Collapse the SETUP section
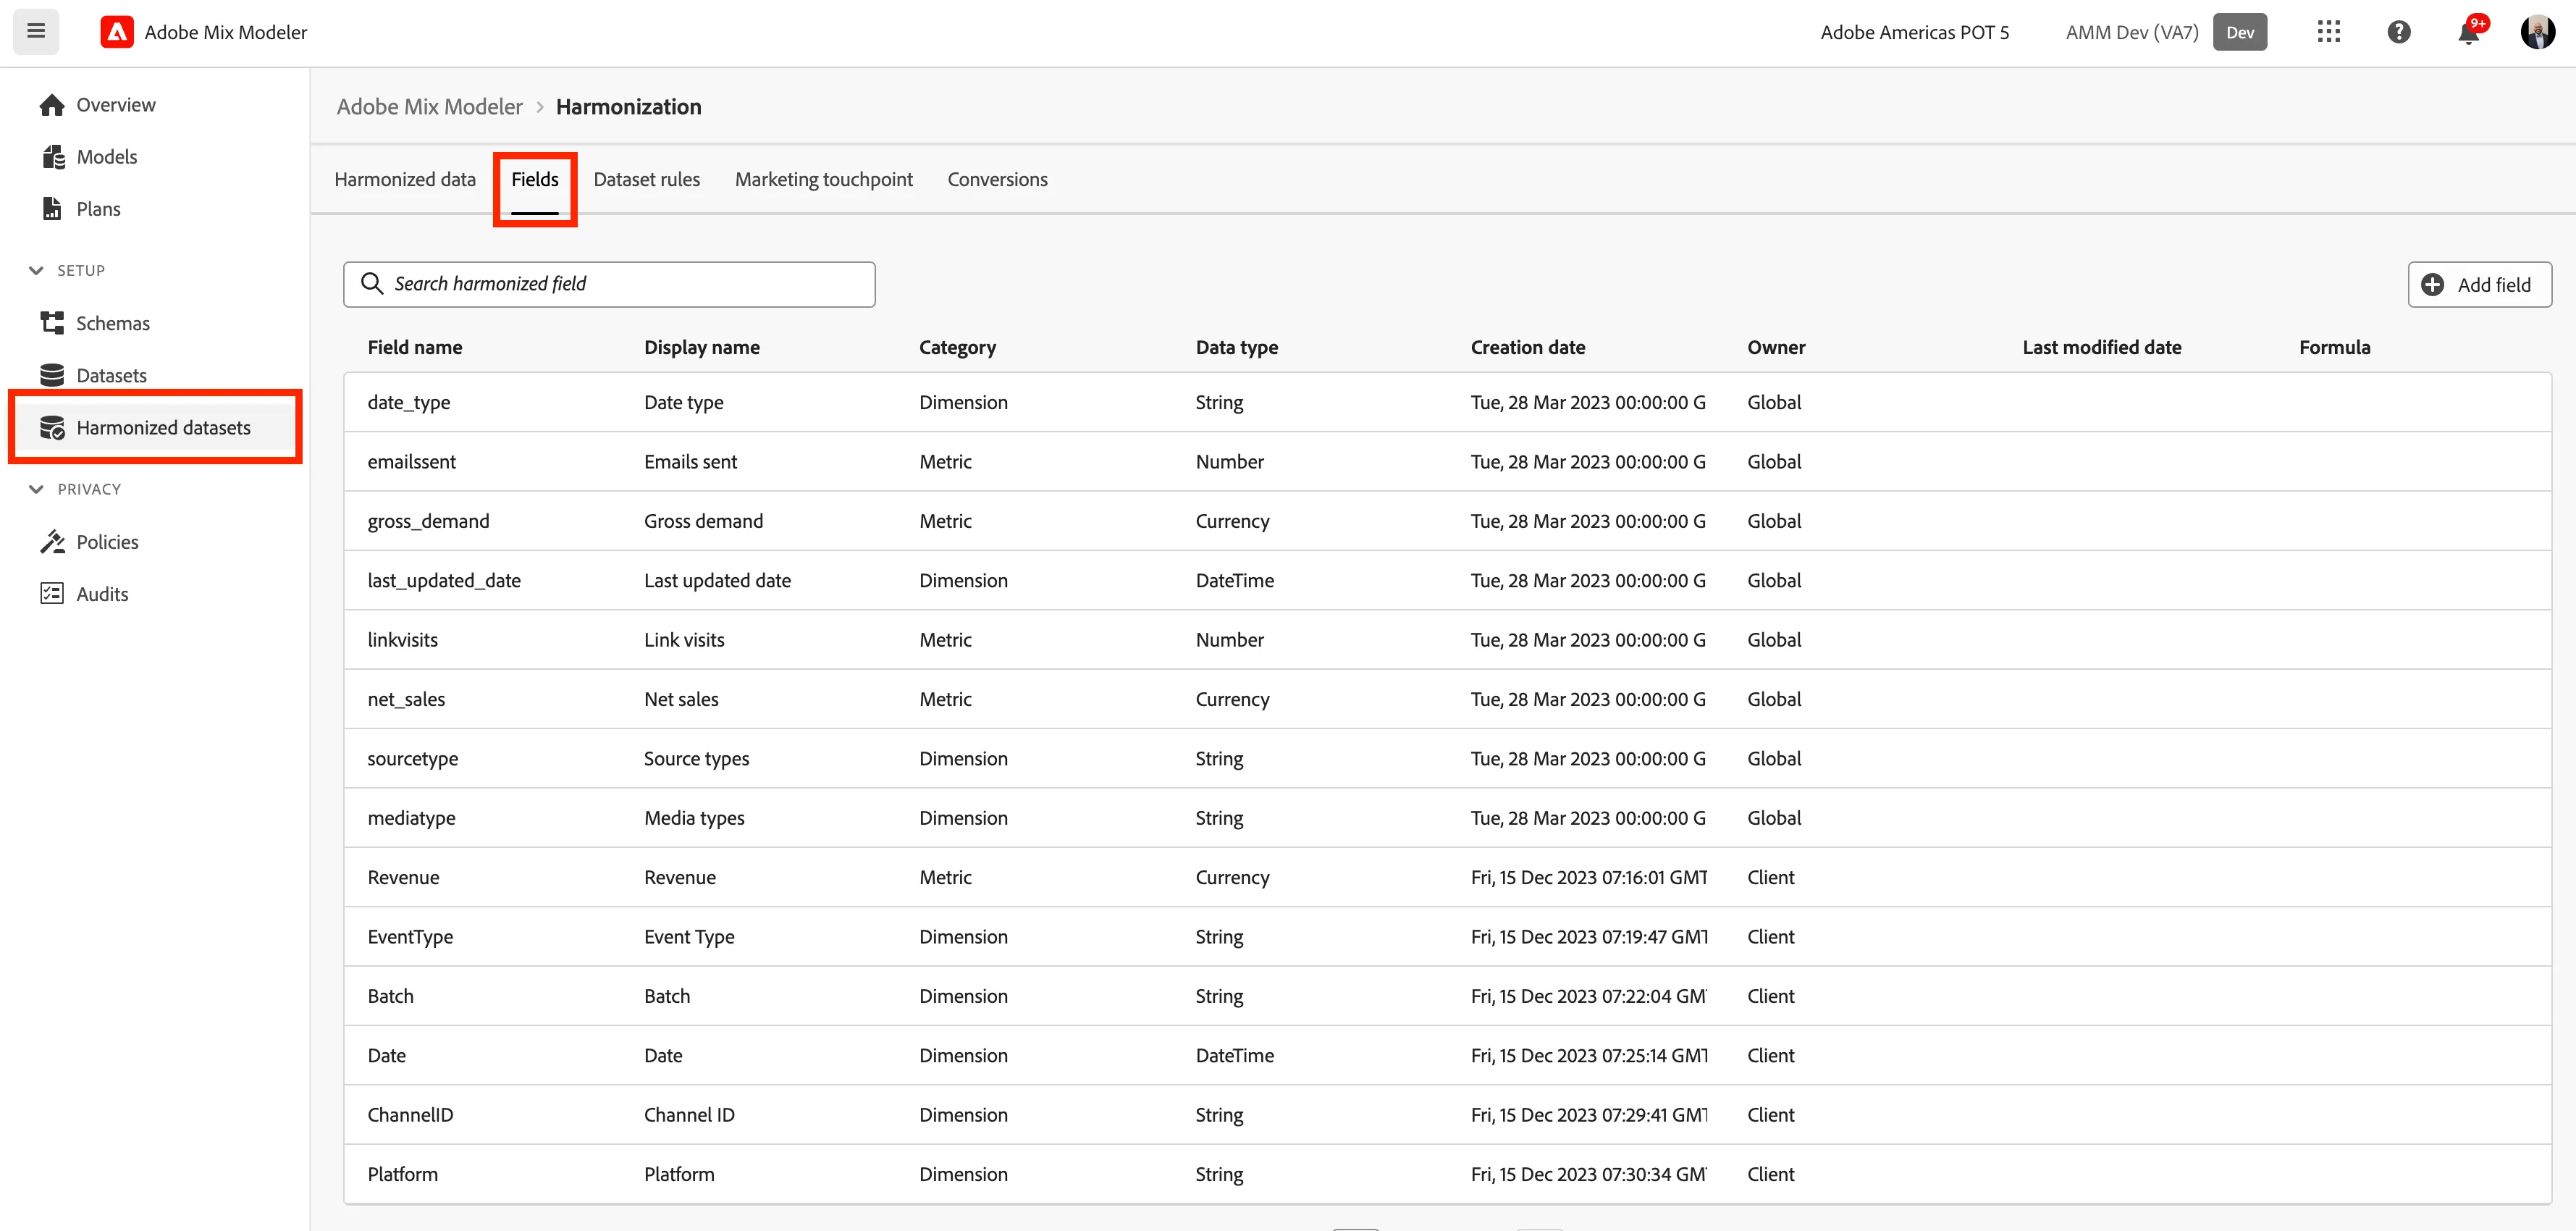Screen dimensions: 2576x1231 click(37, 271)
